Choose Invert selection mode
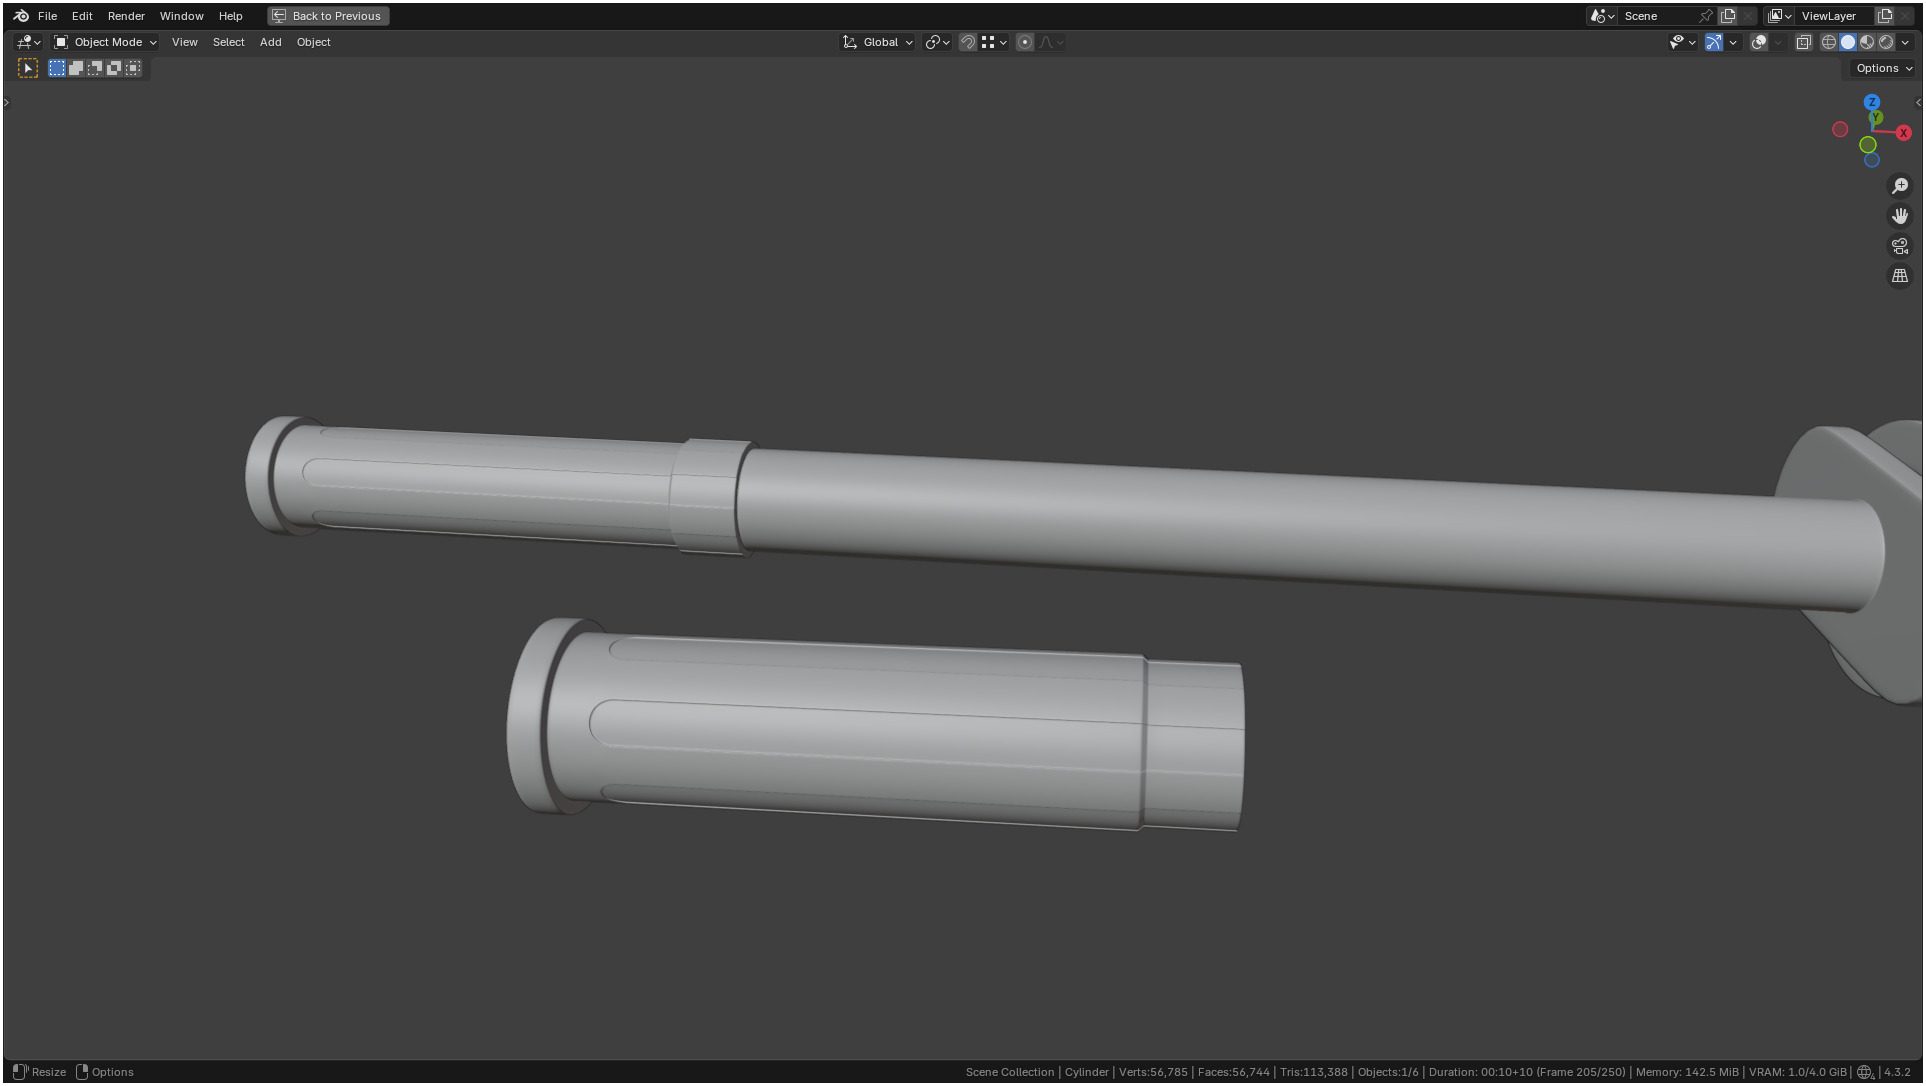This screenshot has width=1926, height=1086. pyautogui.click(x=114, y=68)
